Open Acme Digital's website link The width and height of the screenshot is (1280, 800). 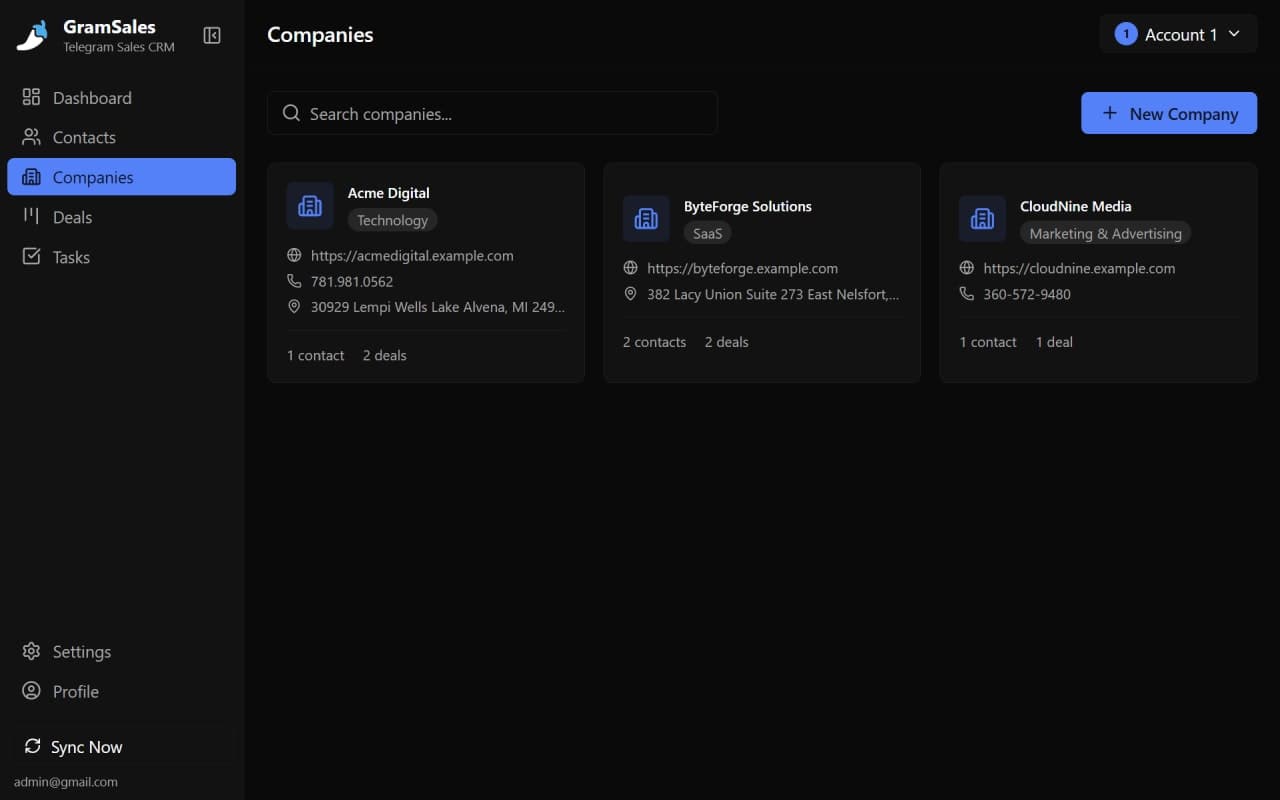point(412,255)
